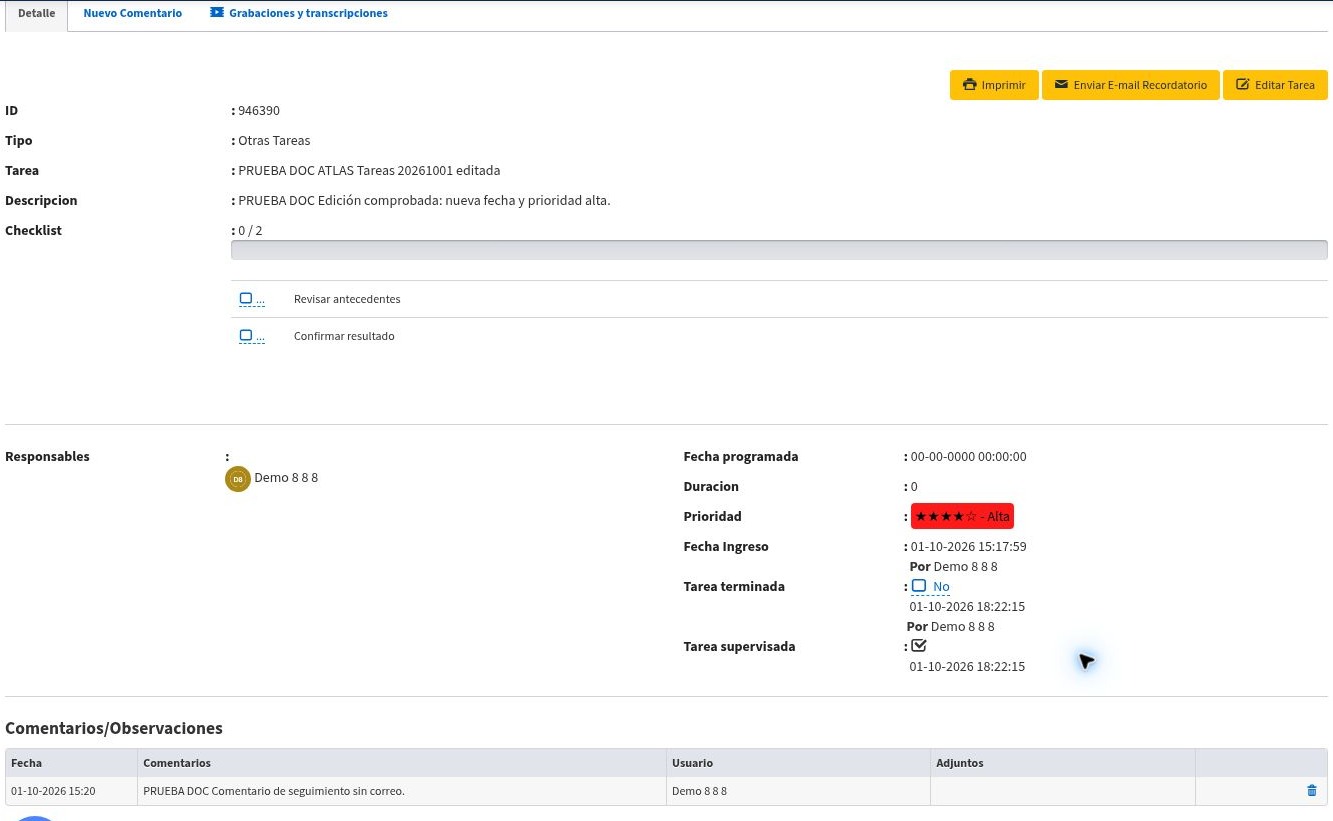Toggle the Tarea terminada checkbox
Image resolution: width=1333 pixels, height=821 pixels.
tap(919, 586)
